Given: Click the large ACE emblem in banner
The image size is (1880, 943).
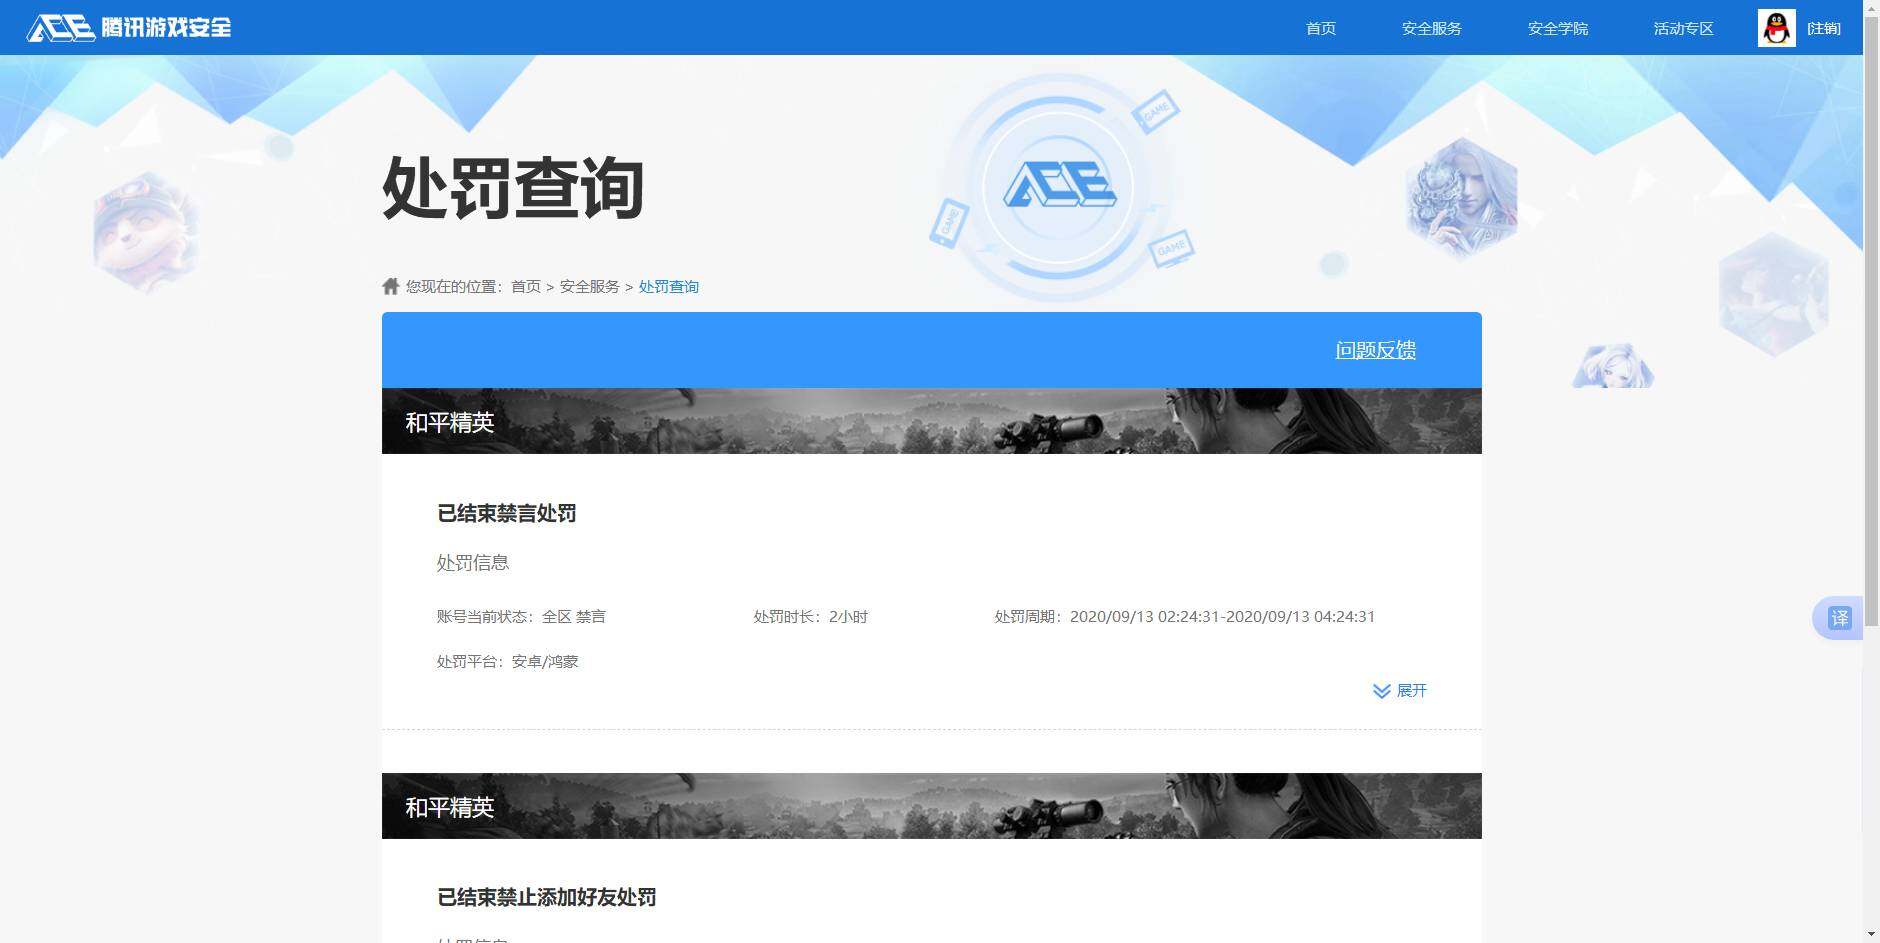Looking at the screenshot, I should coord(1059,186).
